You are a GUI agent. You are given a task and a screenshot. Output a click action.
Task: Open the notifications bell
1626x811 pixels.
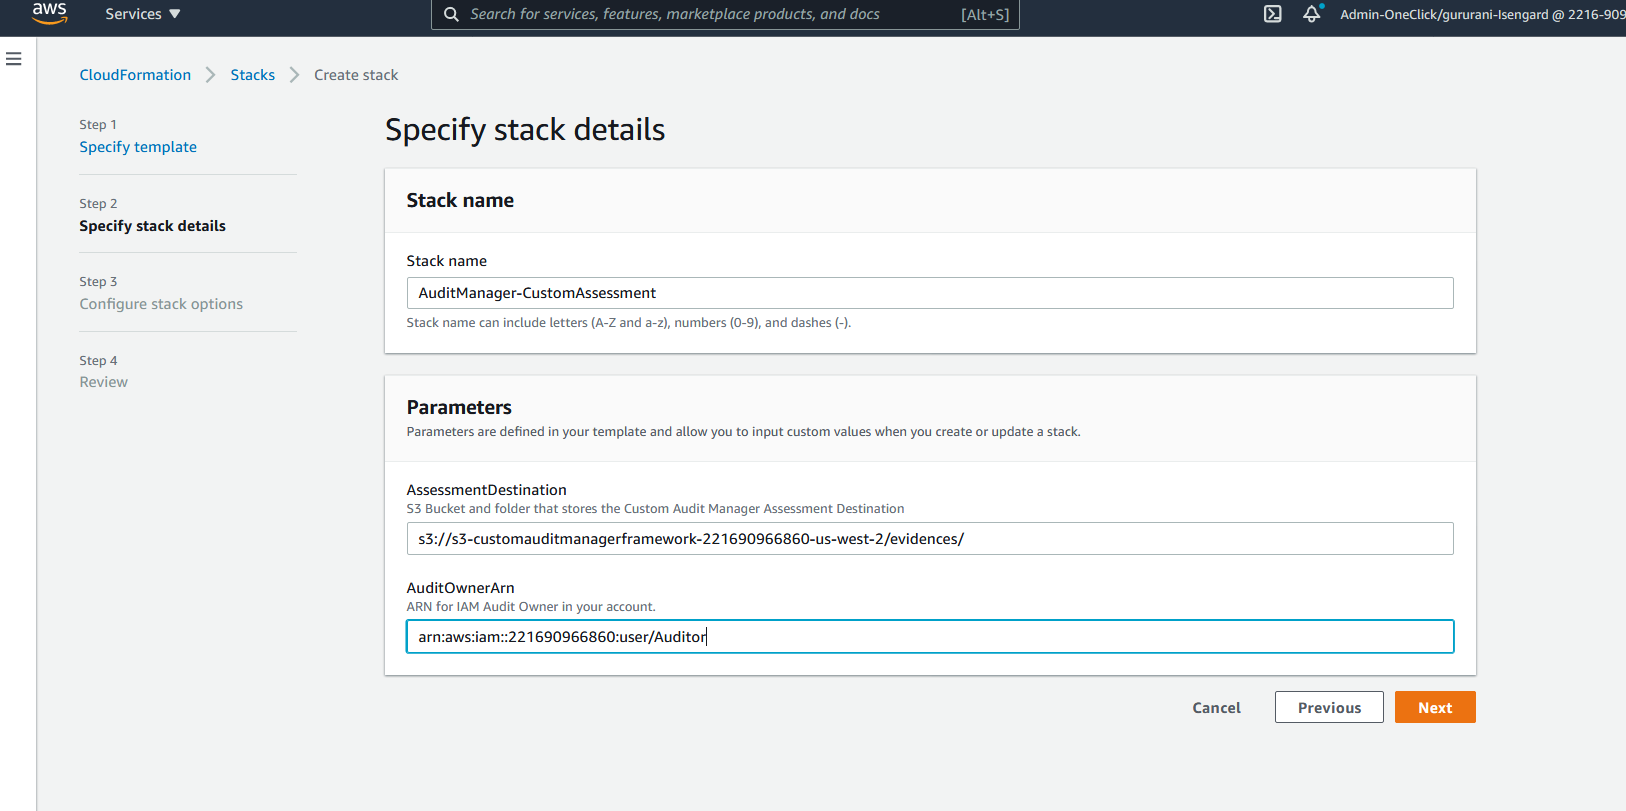[1312, 14]
